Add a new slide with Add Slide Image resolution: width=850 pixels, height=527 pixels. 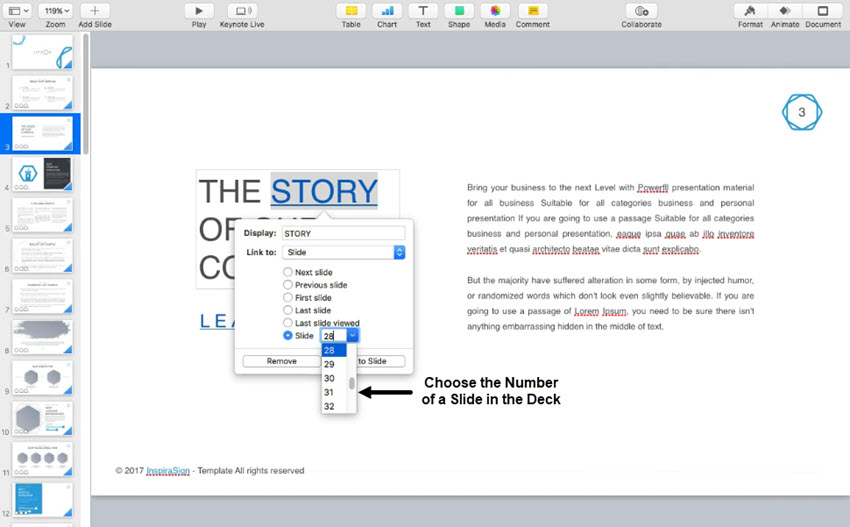94,11
